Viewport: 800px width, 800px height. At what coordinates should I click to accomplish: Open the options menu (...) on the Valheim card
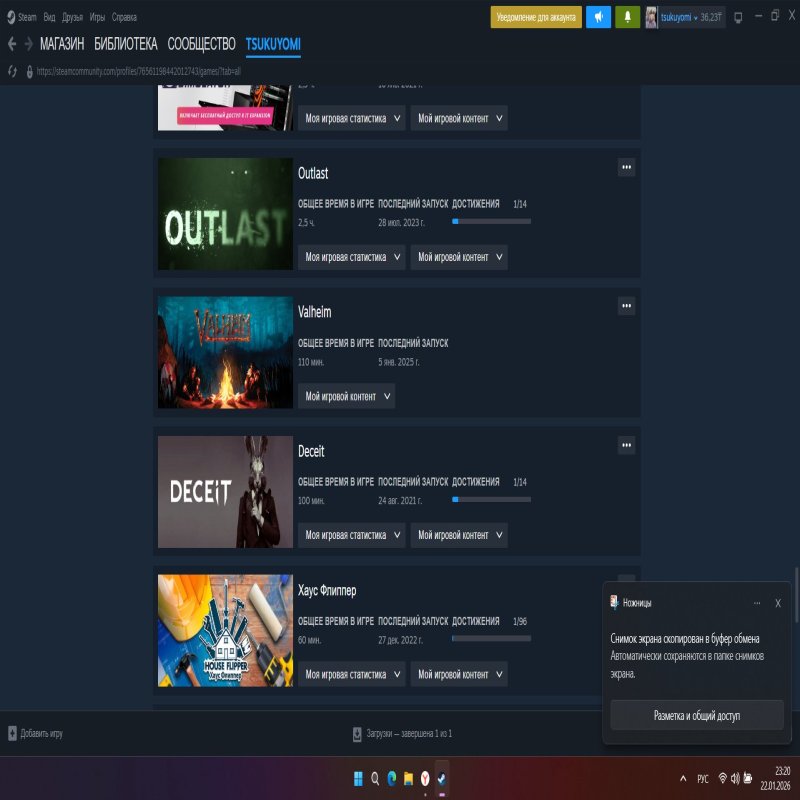coord(625,306)
